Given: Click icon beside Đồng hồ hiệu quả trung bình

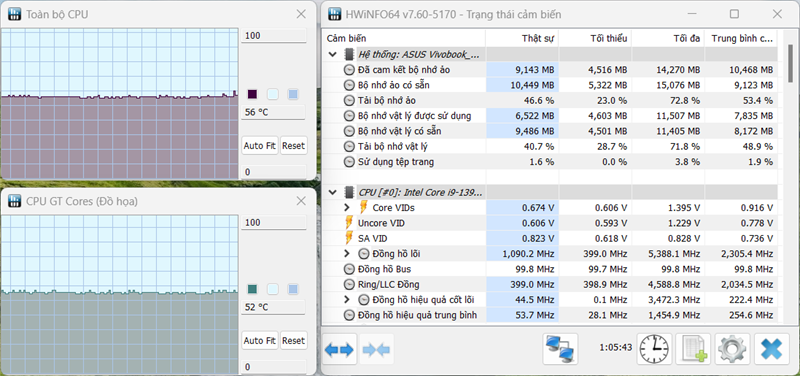Looking at the screenshot, I should click(x=349, y=315).
